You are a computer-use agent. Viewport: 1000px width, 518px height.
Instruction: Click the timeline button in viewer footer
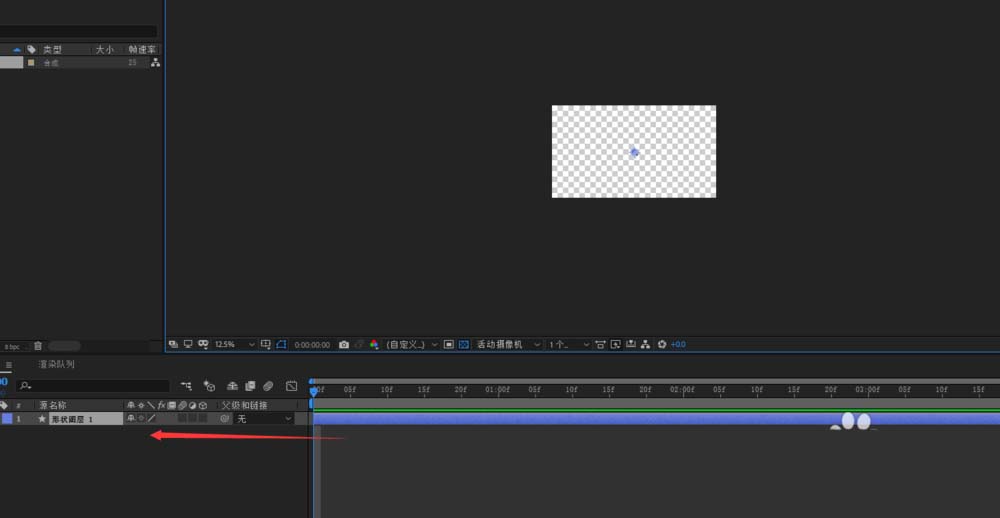(631, 344)
